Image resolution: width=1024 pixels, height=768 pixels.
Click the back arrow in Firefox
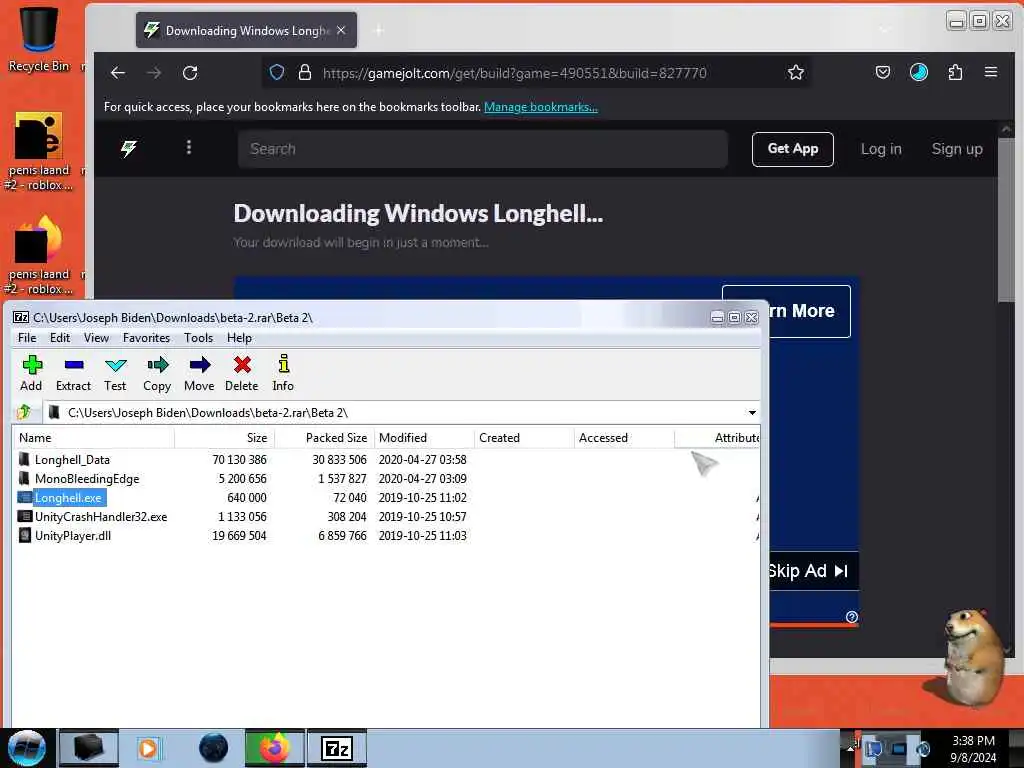(x=118, y=72)
